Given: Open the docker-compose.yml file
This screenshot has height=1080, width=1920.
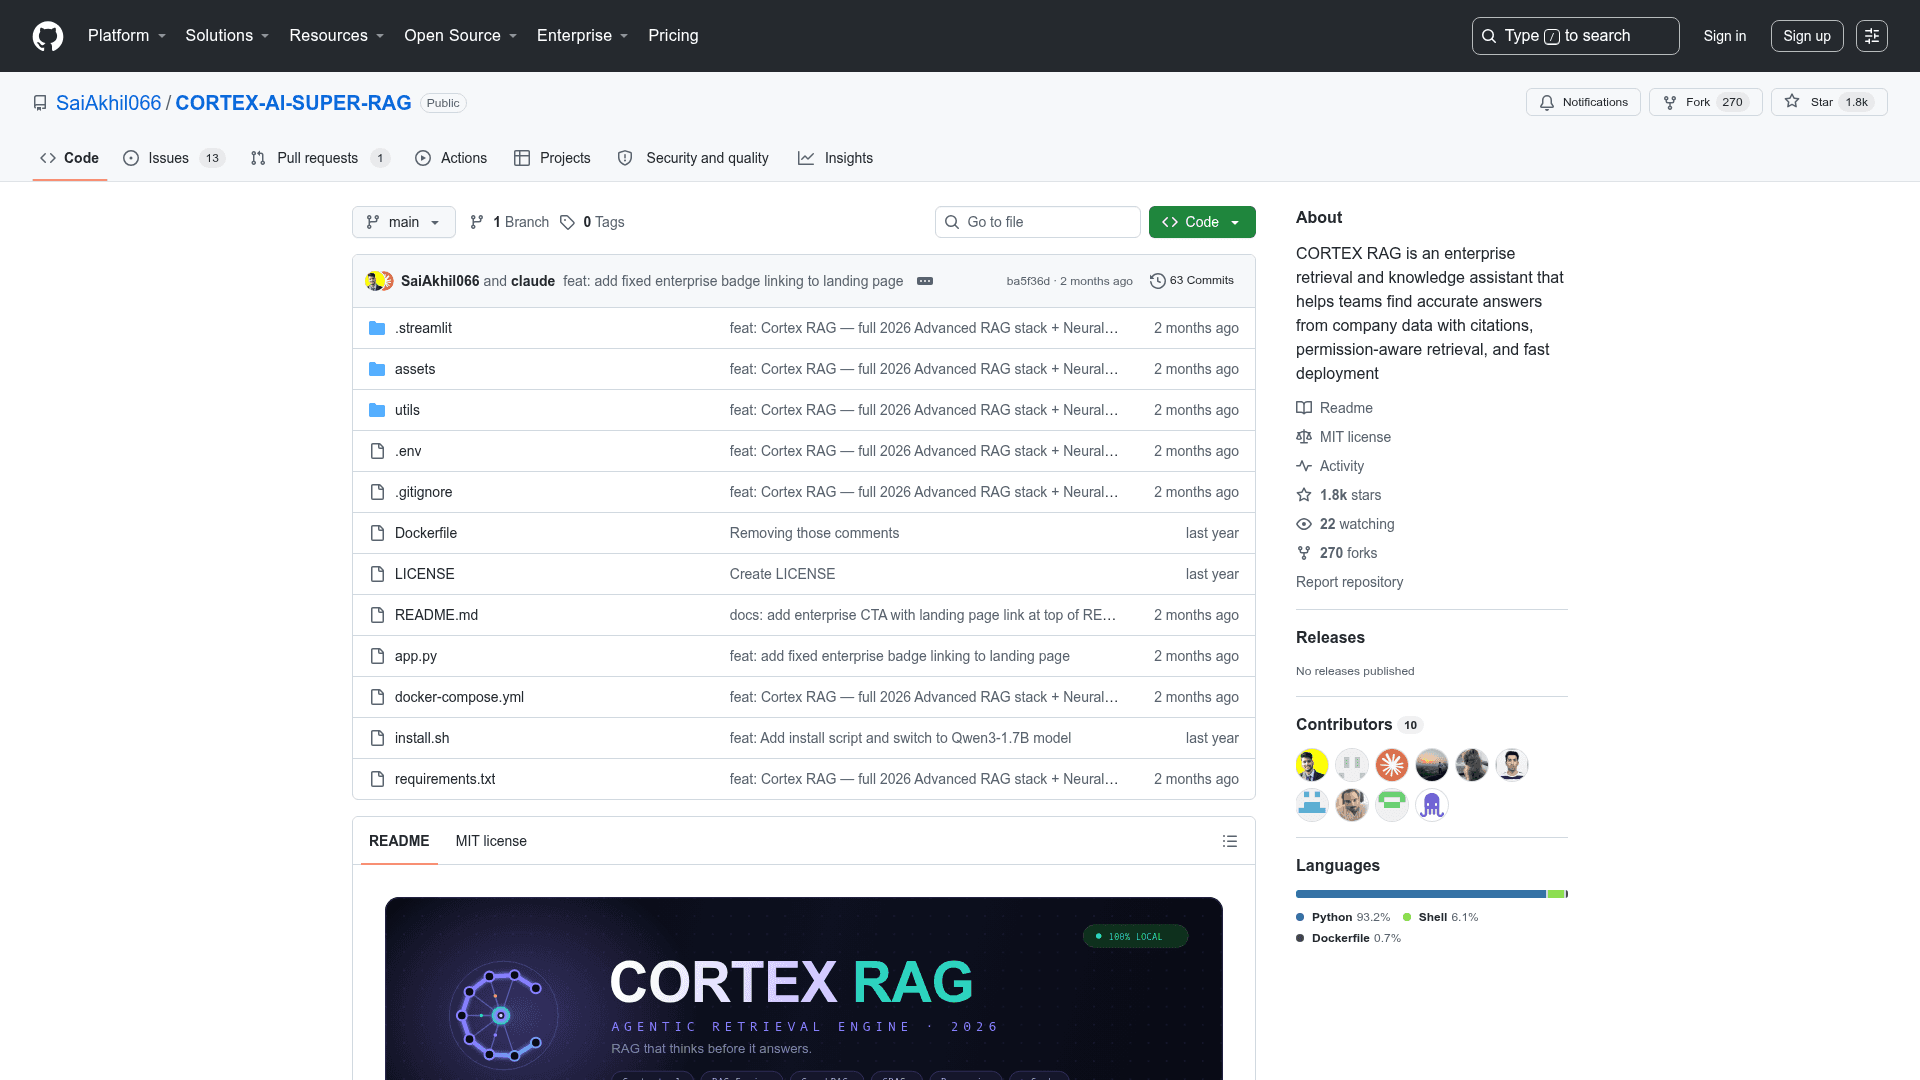Looking at the screenshot, I should (x=459, y=697).
